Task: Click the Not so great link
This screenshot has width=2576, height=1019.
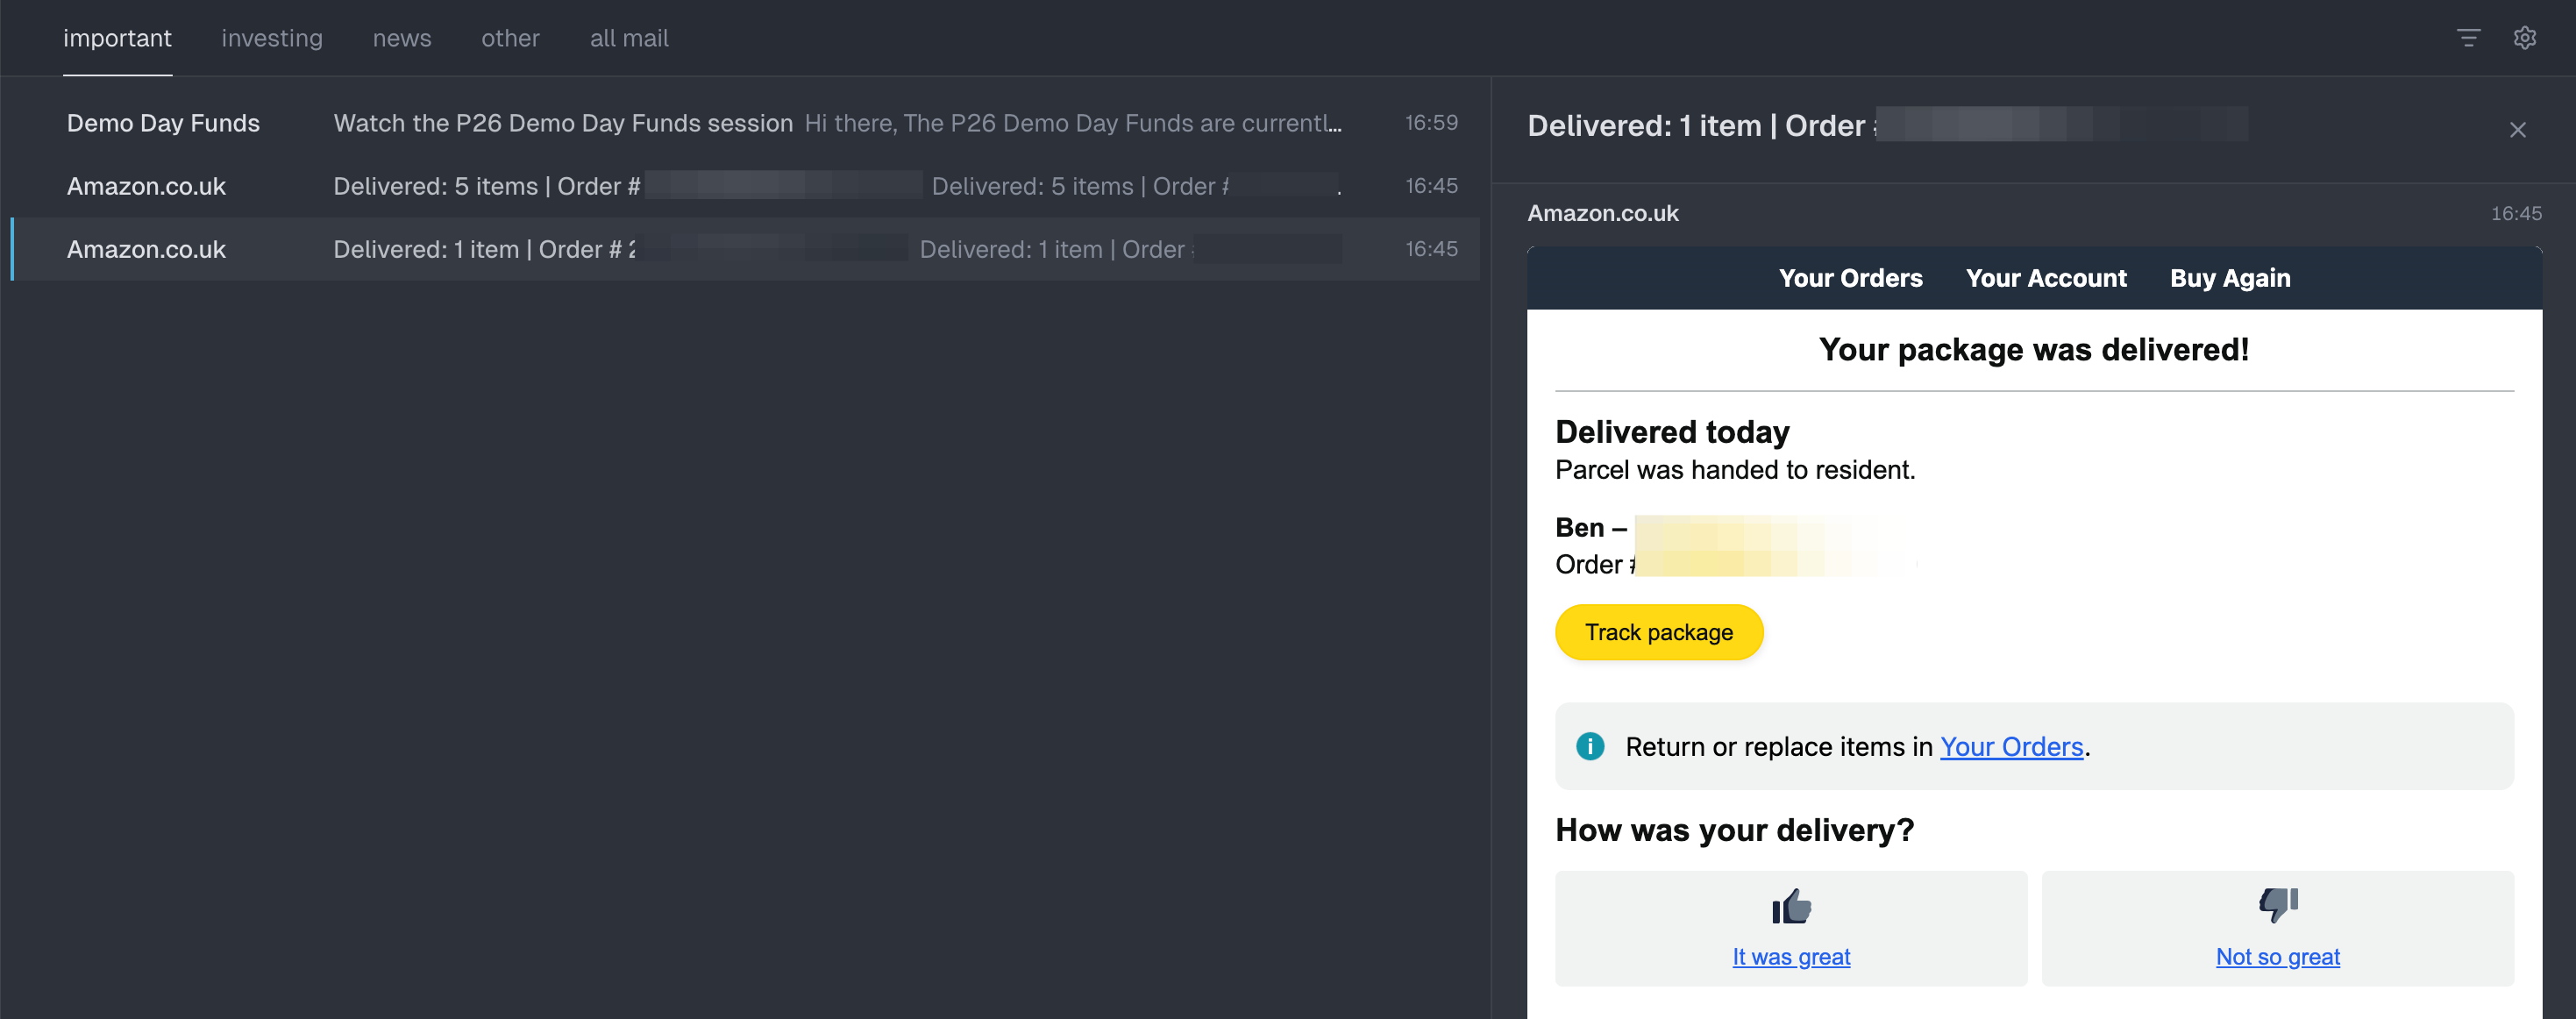Action: (2277, 957)
